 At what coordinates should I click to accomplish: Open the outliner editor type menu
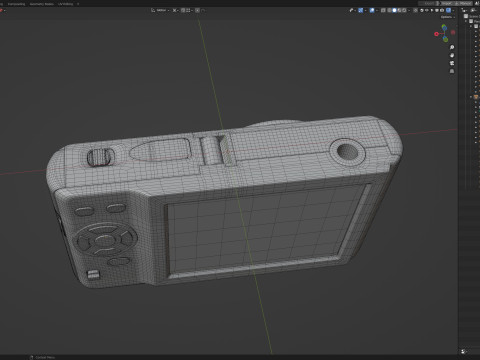[465, 11]
